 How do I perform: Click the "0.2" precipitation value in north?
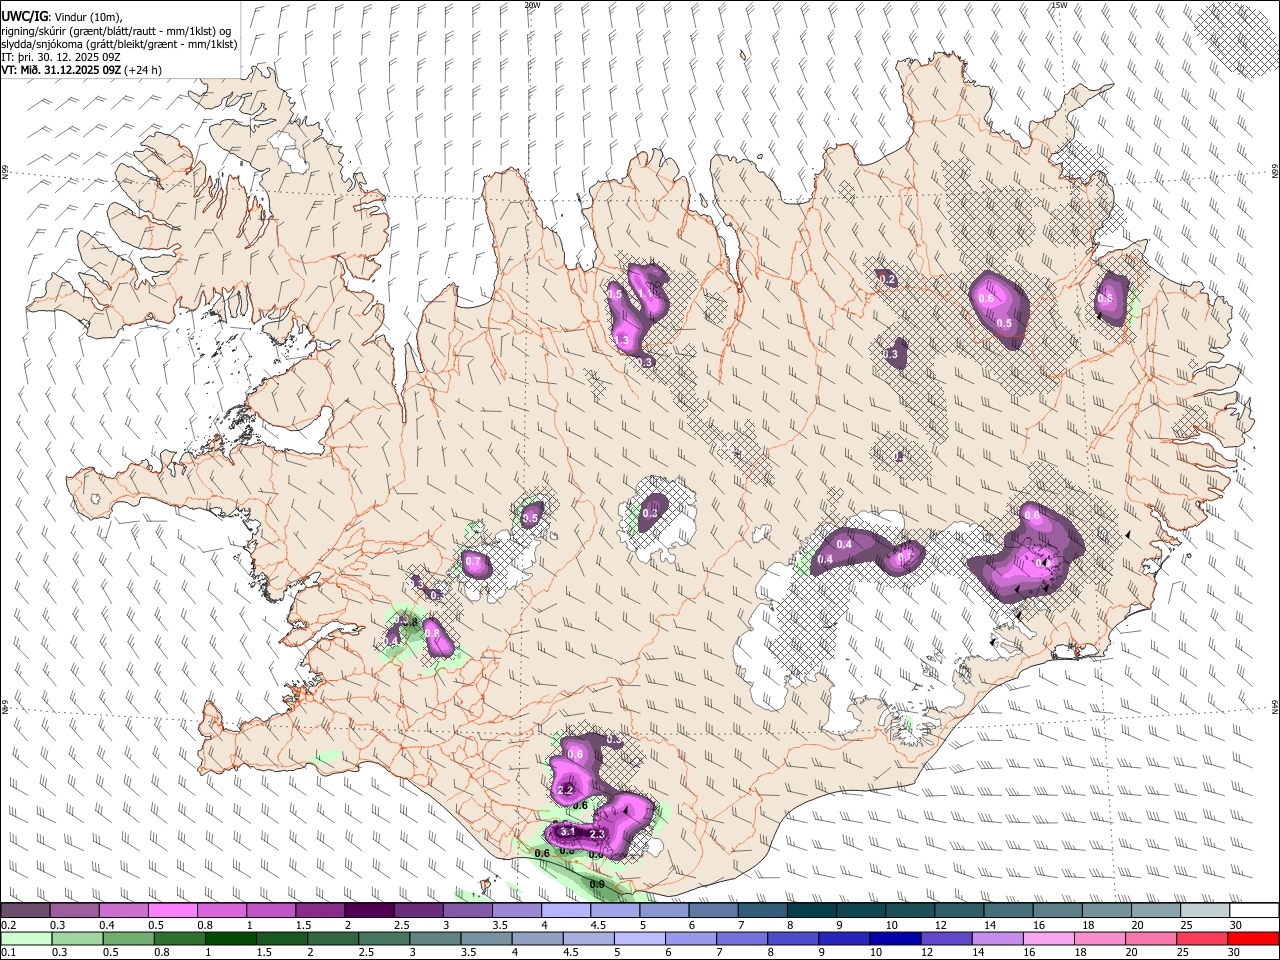(x=888, y=280)
